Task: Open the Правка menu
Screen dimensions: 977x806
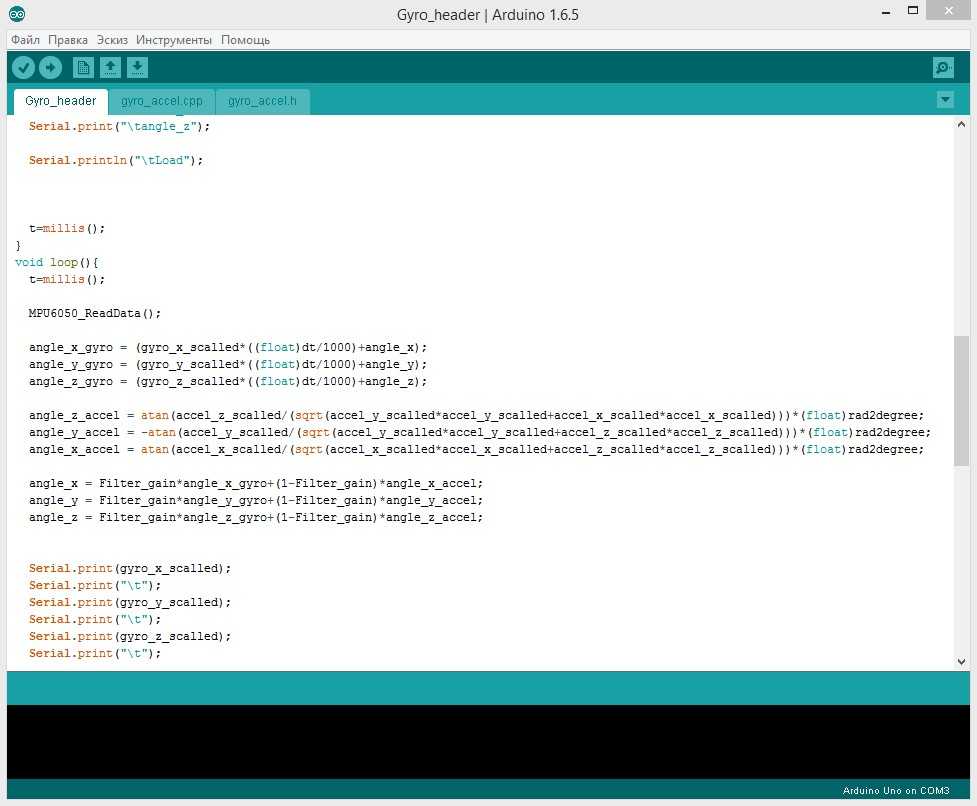Action: click(x=68, y=40)
